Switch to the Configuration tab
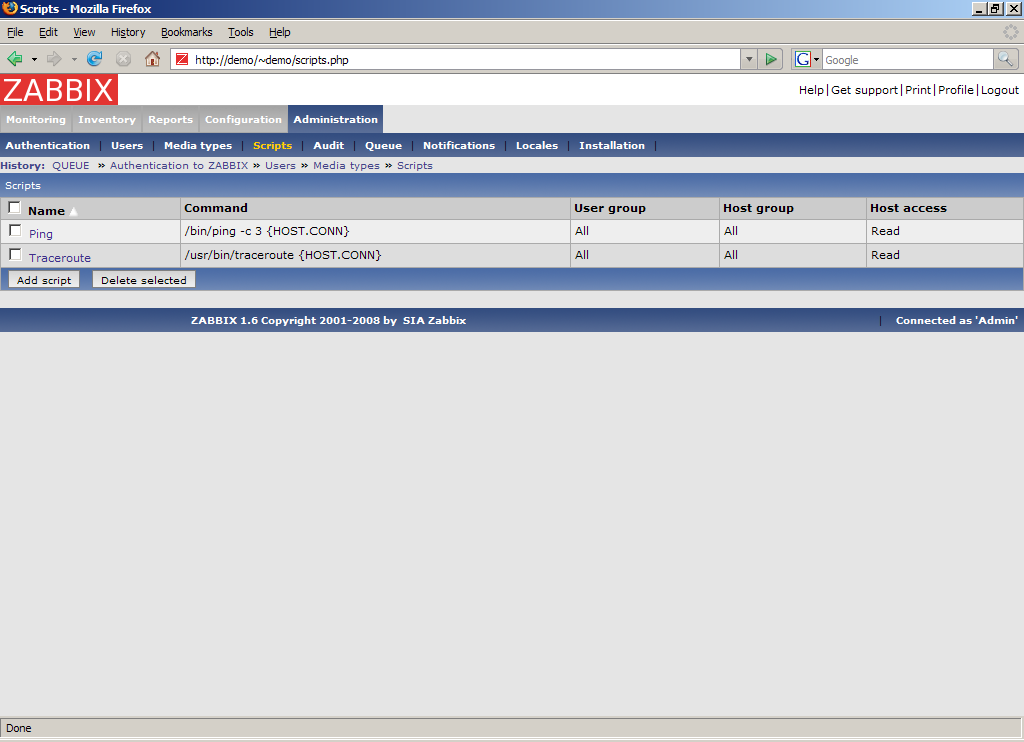1024x742 pixels. pos(244,120)
